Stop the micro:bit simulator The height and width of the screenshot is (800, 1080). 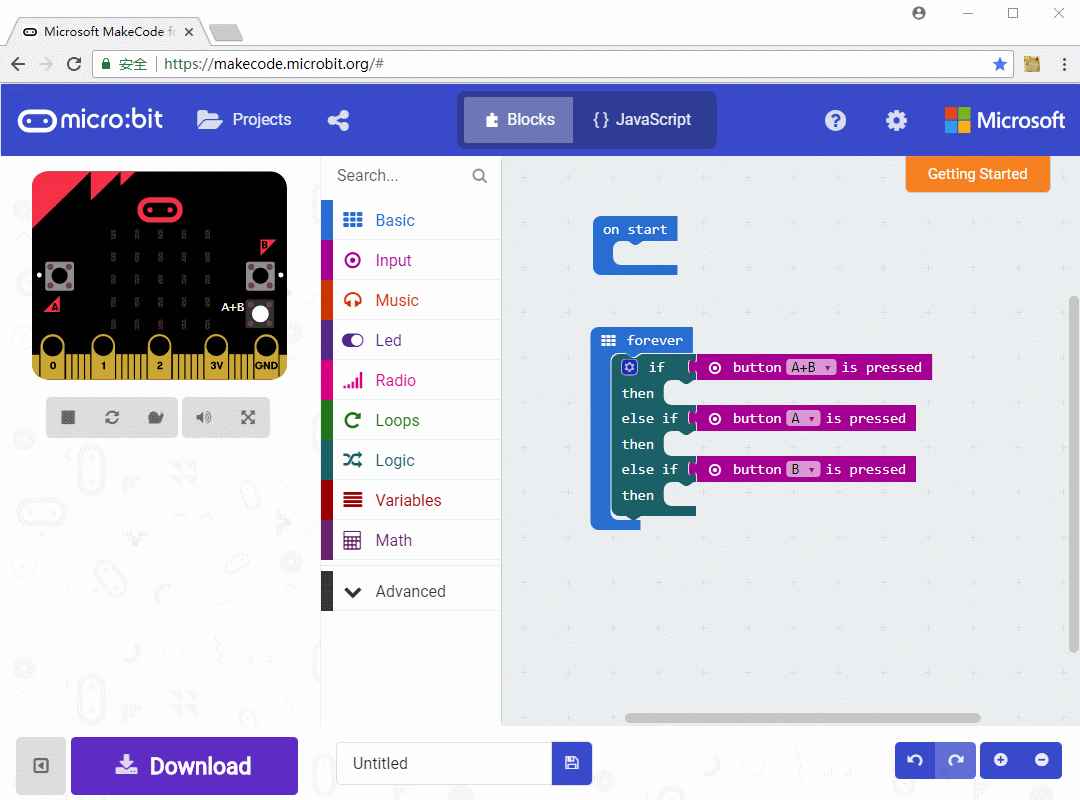[x=69, y=418]
